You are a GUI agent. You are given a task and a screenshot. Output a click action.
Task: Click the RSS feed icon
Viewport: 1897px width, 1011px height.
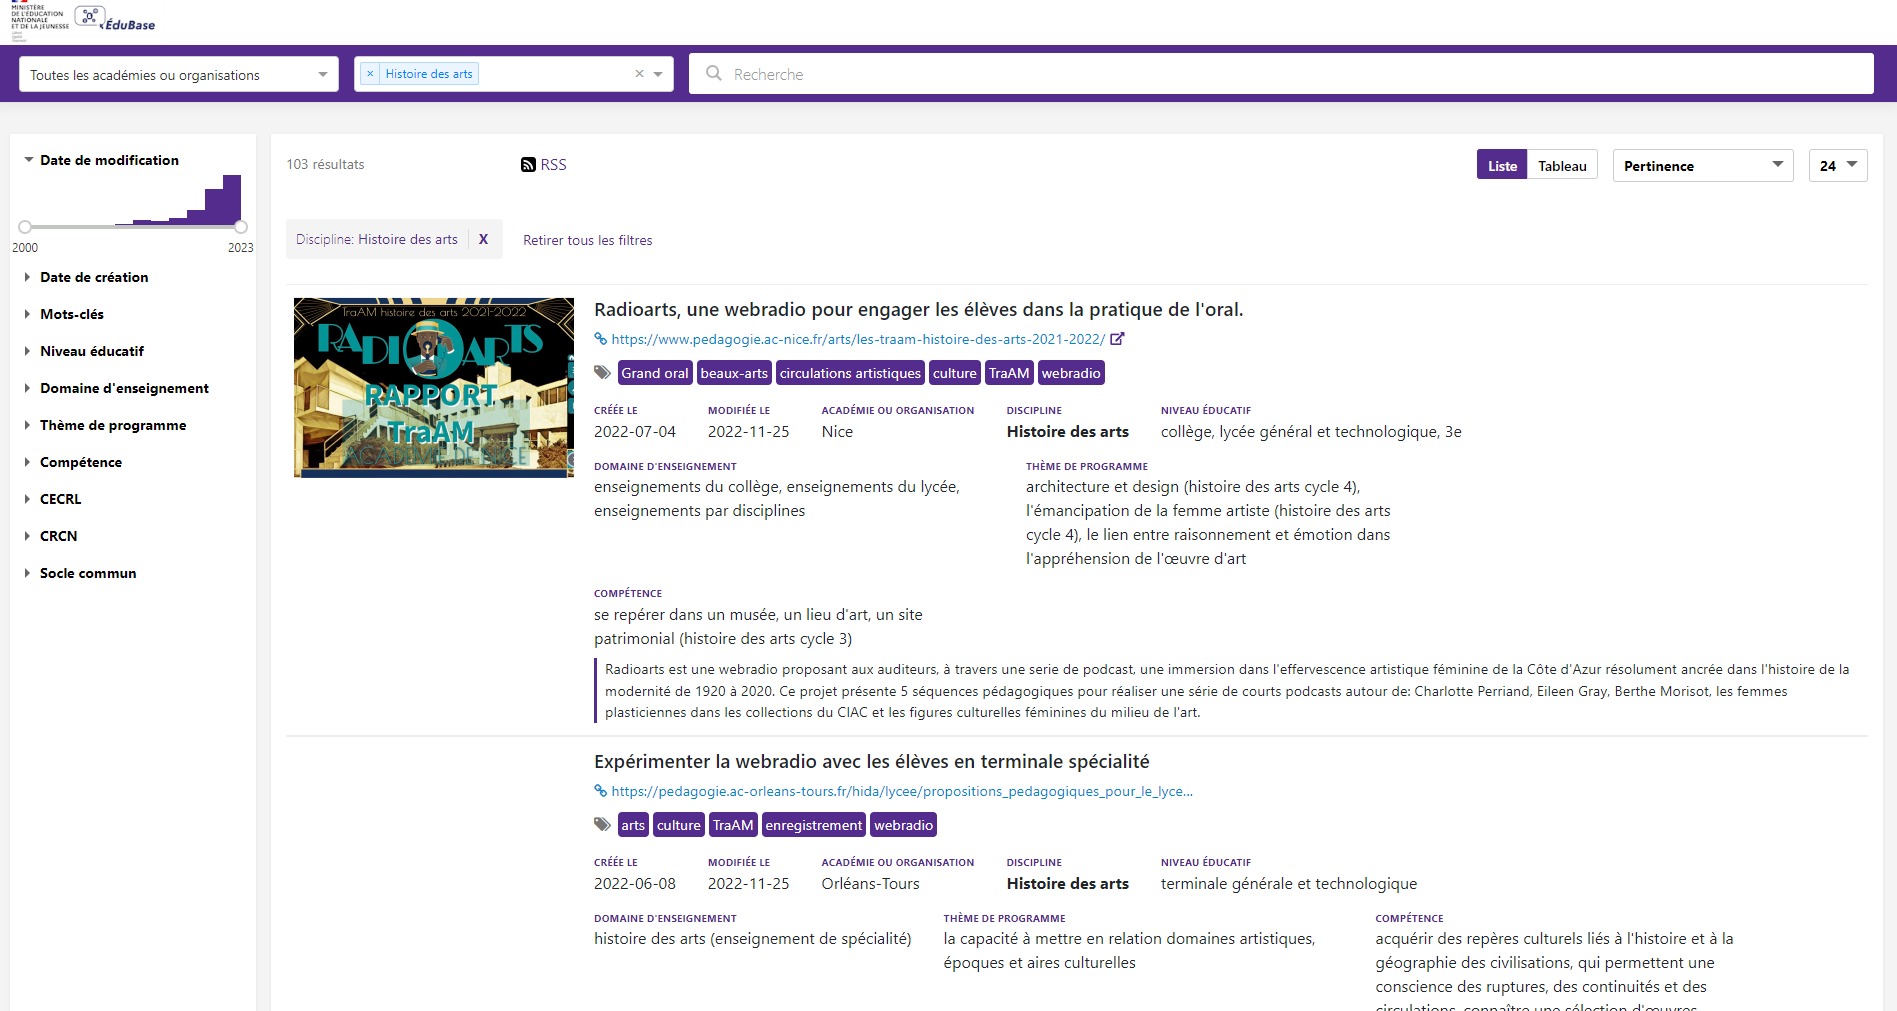[x=528, y=165]
